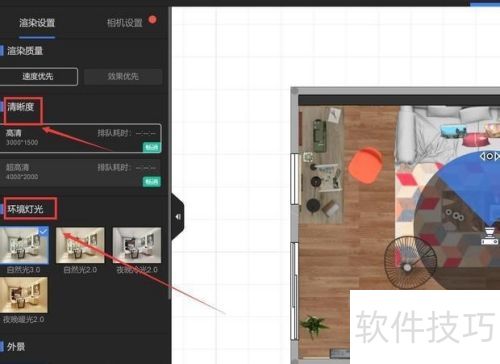Select the round wire chair in the plan
The height and width of the screenshot is (364, 500).
tap(410, 262)
